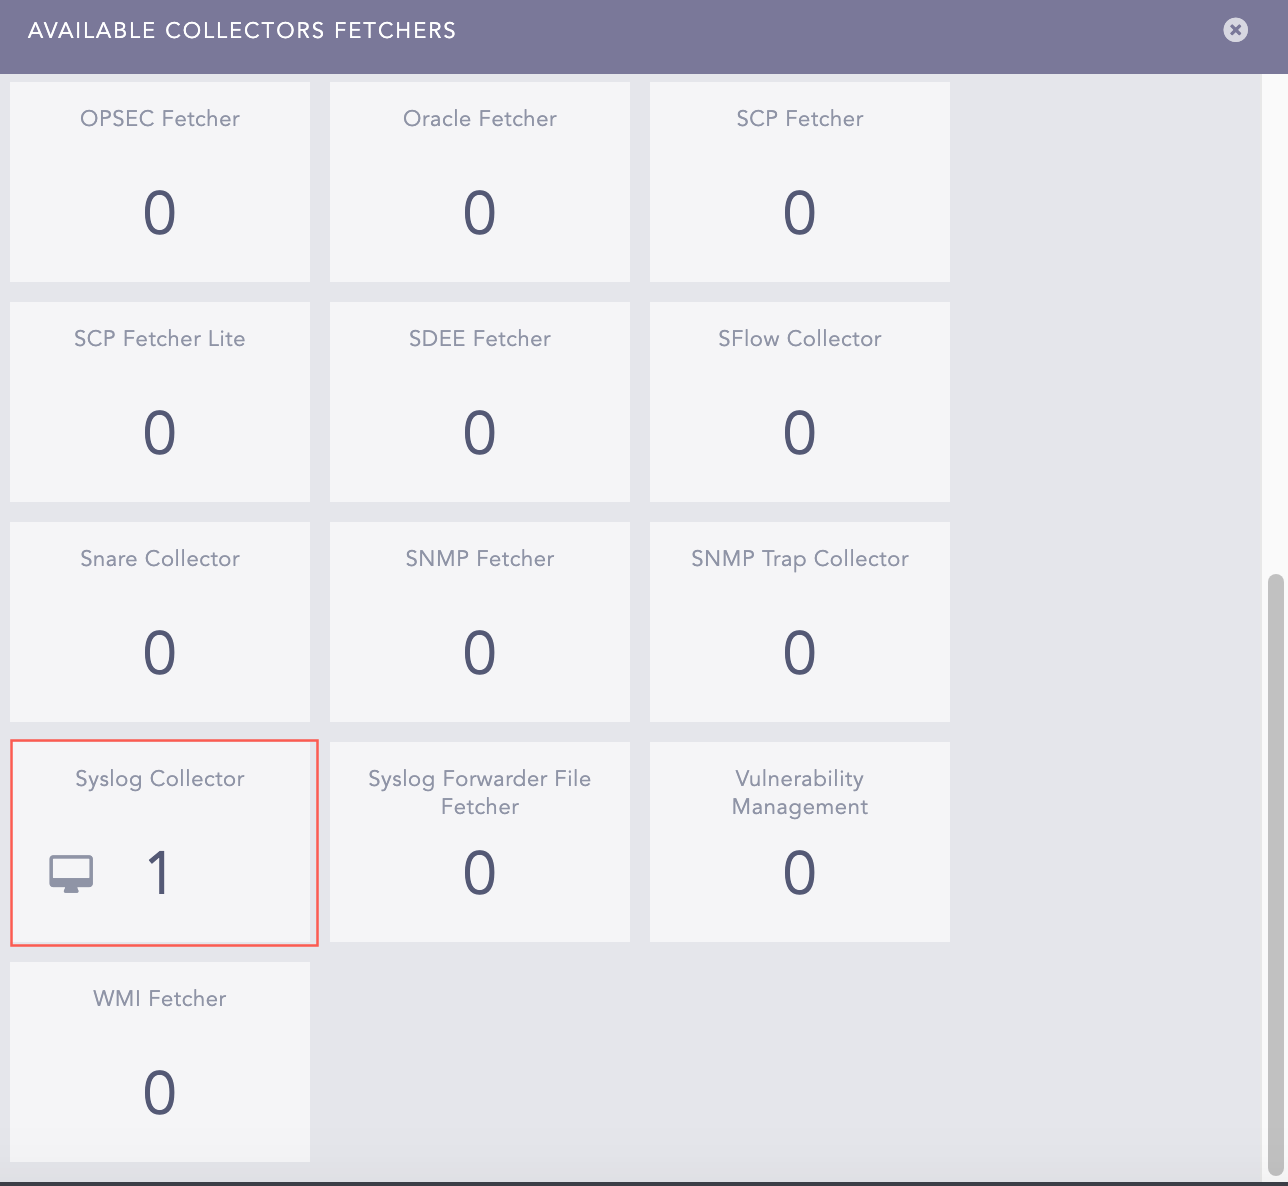Click the monitor icon in Syslog Collector
The width and height of the screenshot is (1288, 1186).
click(x=71, y=873)
